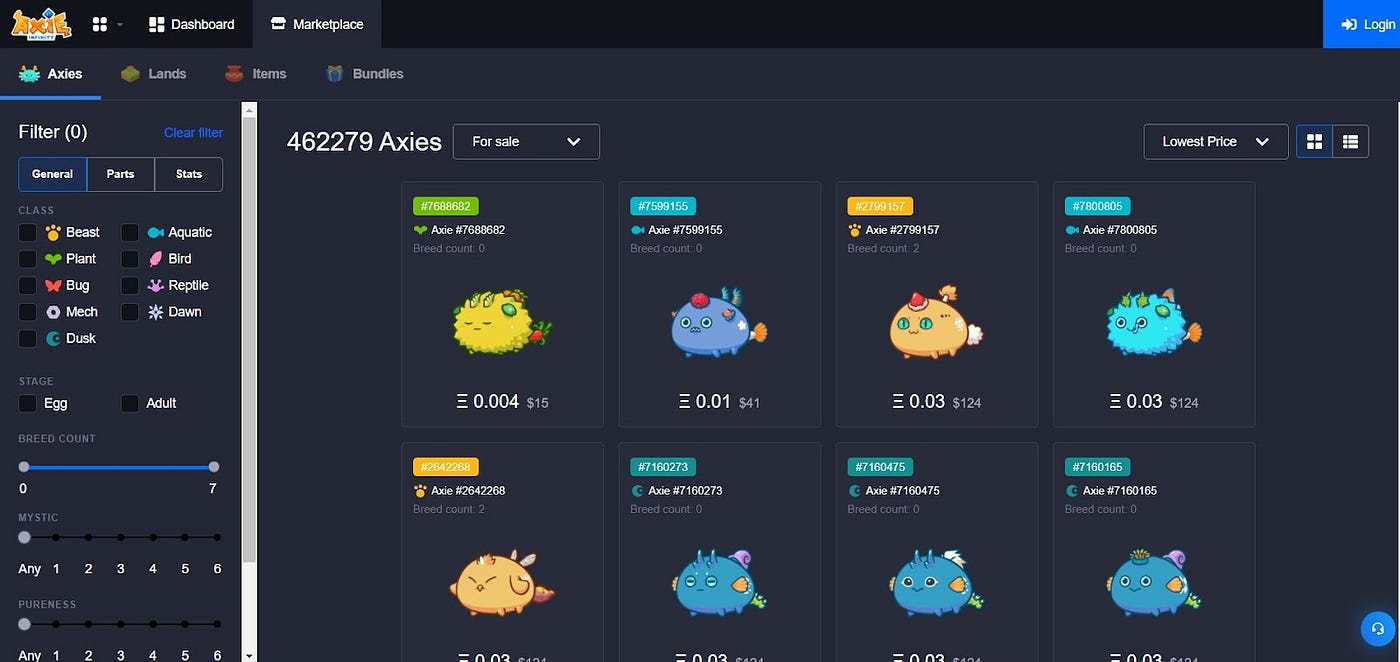Open the blue Axie #7599155 image
The width and height of the screenshot is (1400, 662).
pyautogui.click(x=718, y=323)
